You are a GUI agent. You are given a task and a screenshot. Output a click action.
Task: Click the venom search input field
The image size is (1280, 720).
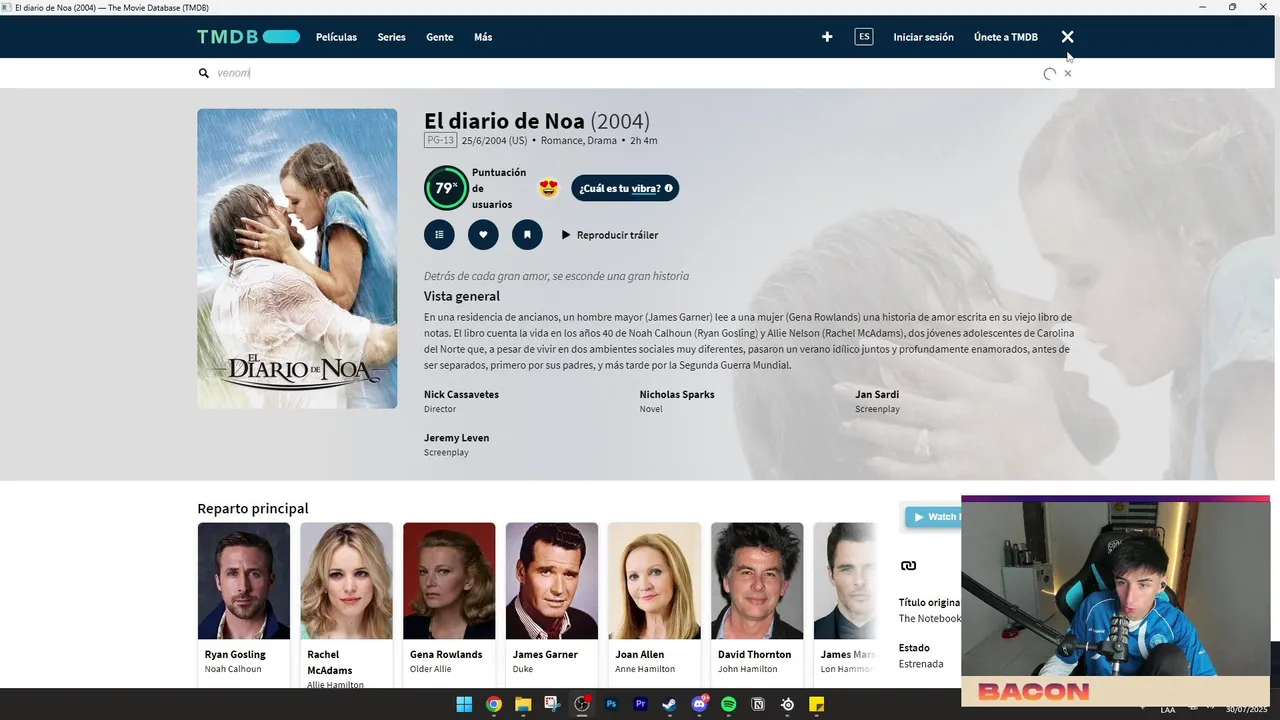pyautogui.click(x=625, y=73)
